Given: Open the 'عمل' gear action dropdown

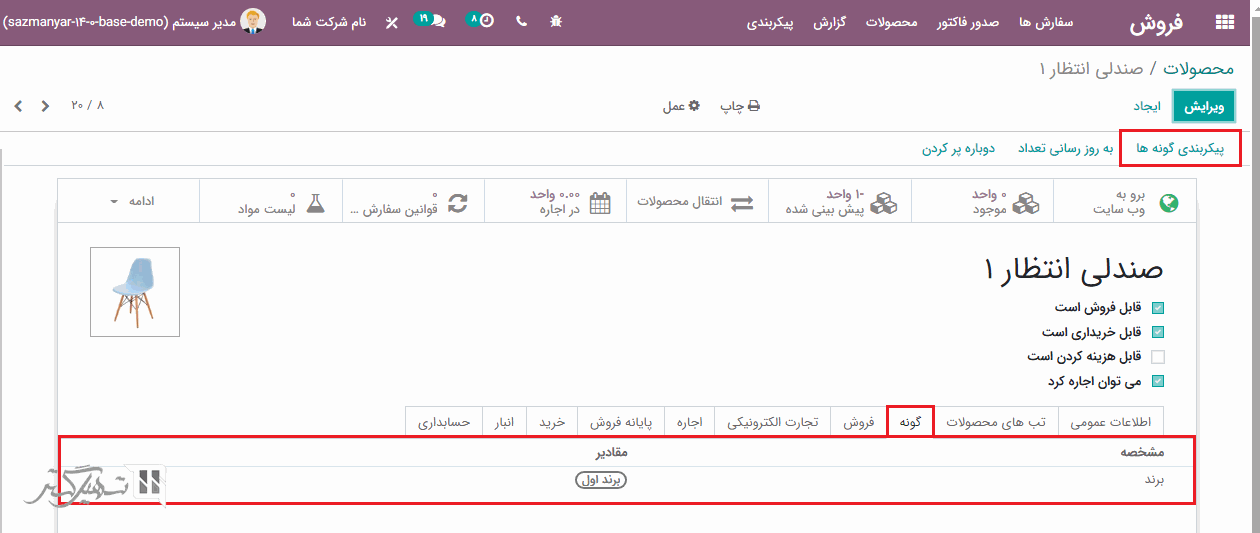Looking at the screenshot, I should point(680,106).
